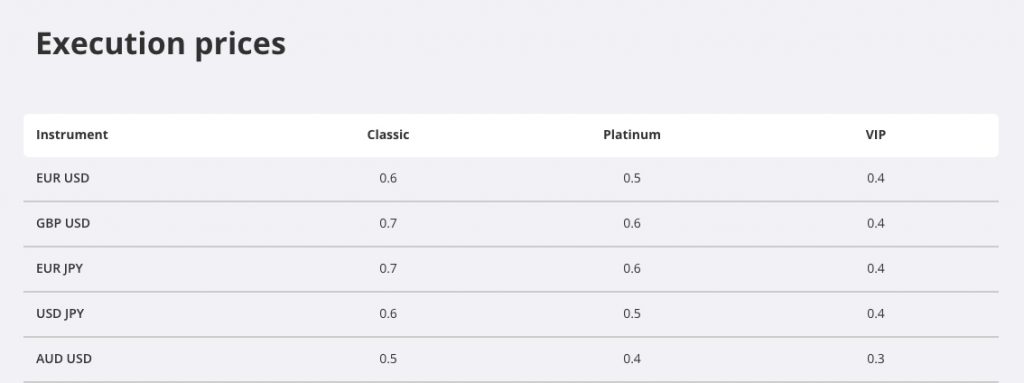Click the GBP USD instrument row
The height and width of the screenshot is (383, 1024).
pyautogui.click(x=511, y=224)
